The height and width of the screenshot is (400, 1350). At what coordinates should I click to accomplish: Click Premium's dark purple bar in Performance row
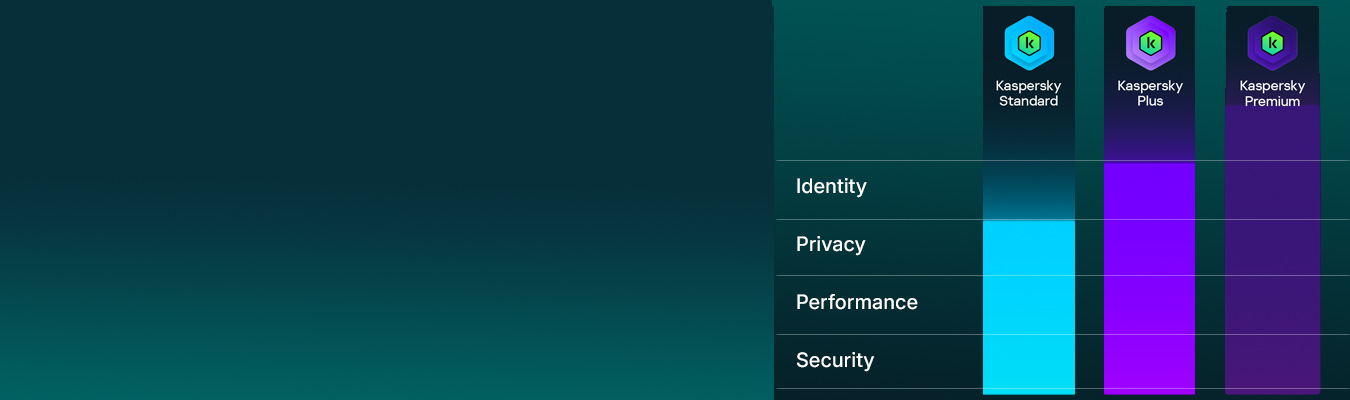pos(1272,305)
